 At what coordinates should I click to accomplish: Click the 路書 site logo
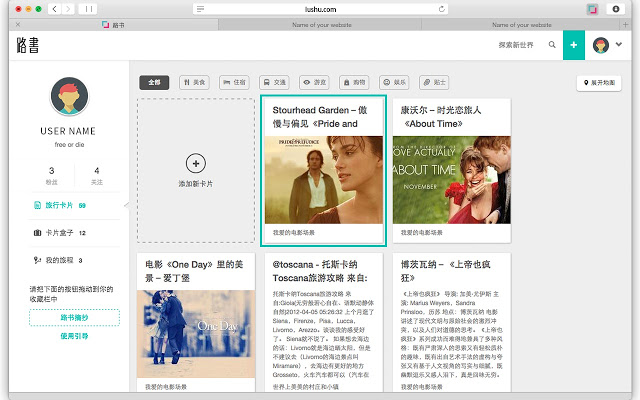[28, 45]
